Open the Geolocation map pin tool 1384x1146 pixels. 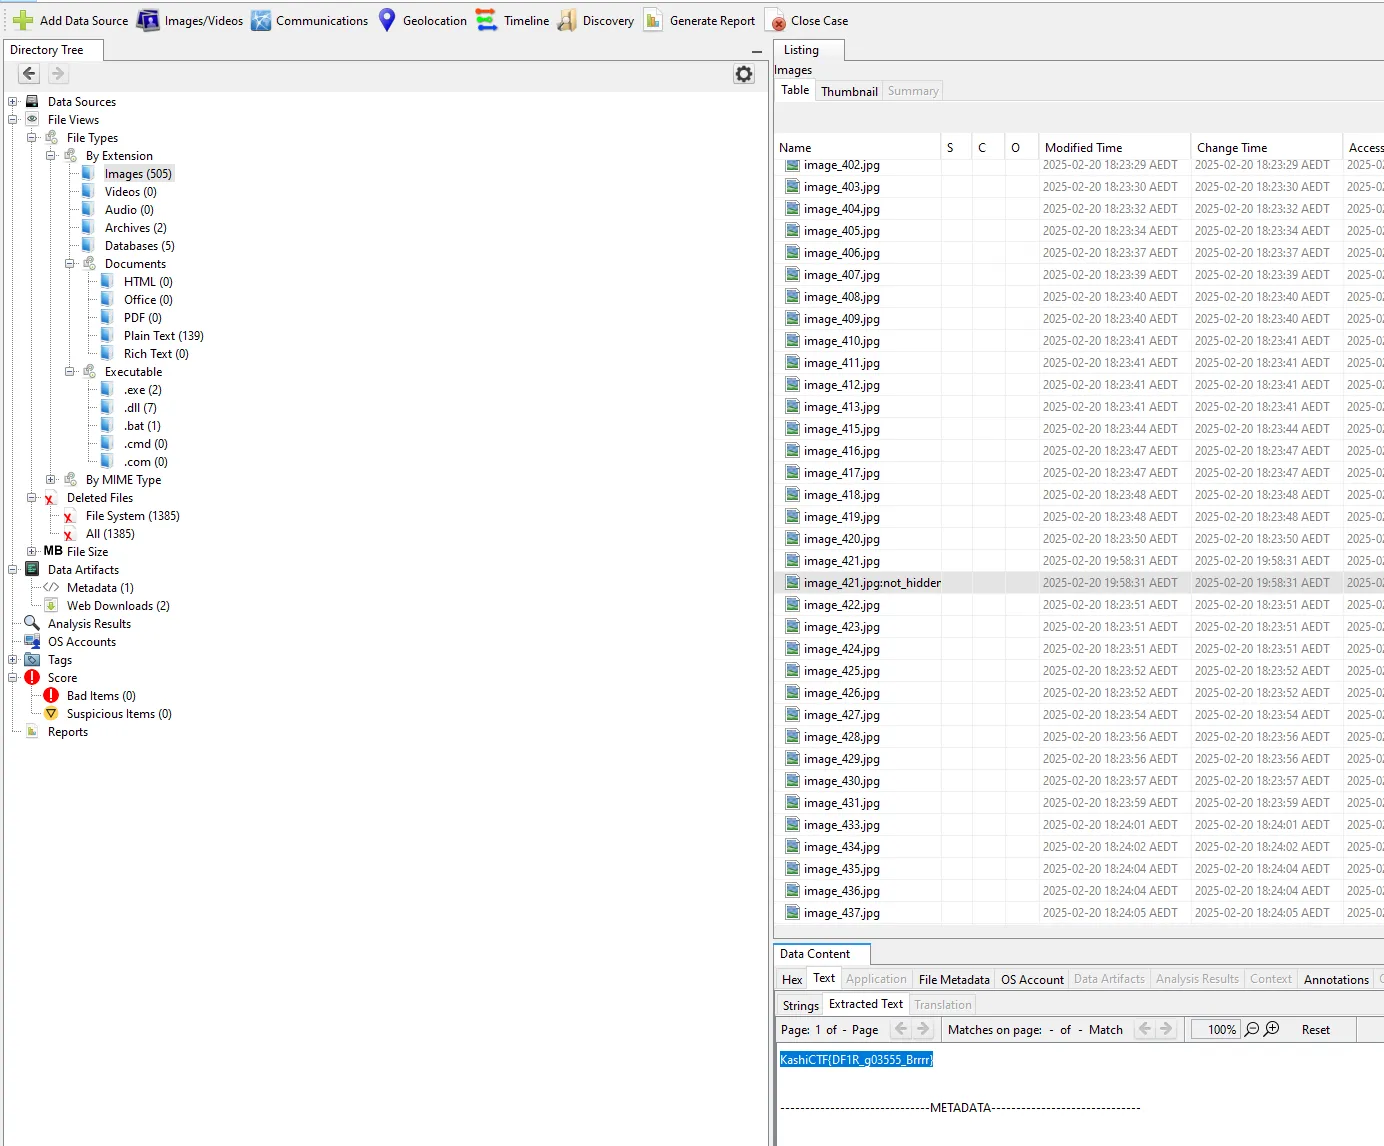[387, 20]
